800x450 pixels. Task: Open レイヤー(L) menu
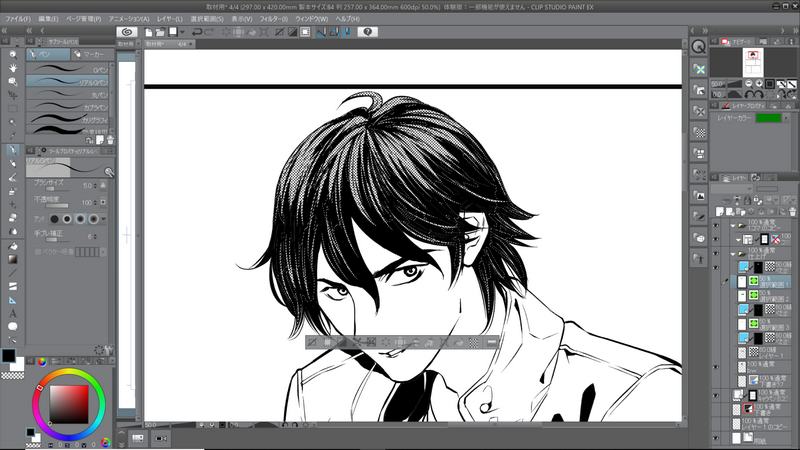tap(169, 19)
